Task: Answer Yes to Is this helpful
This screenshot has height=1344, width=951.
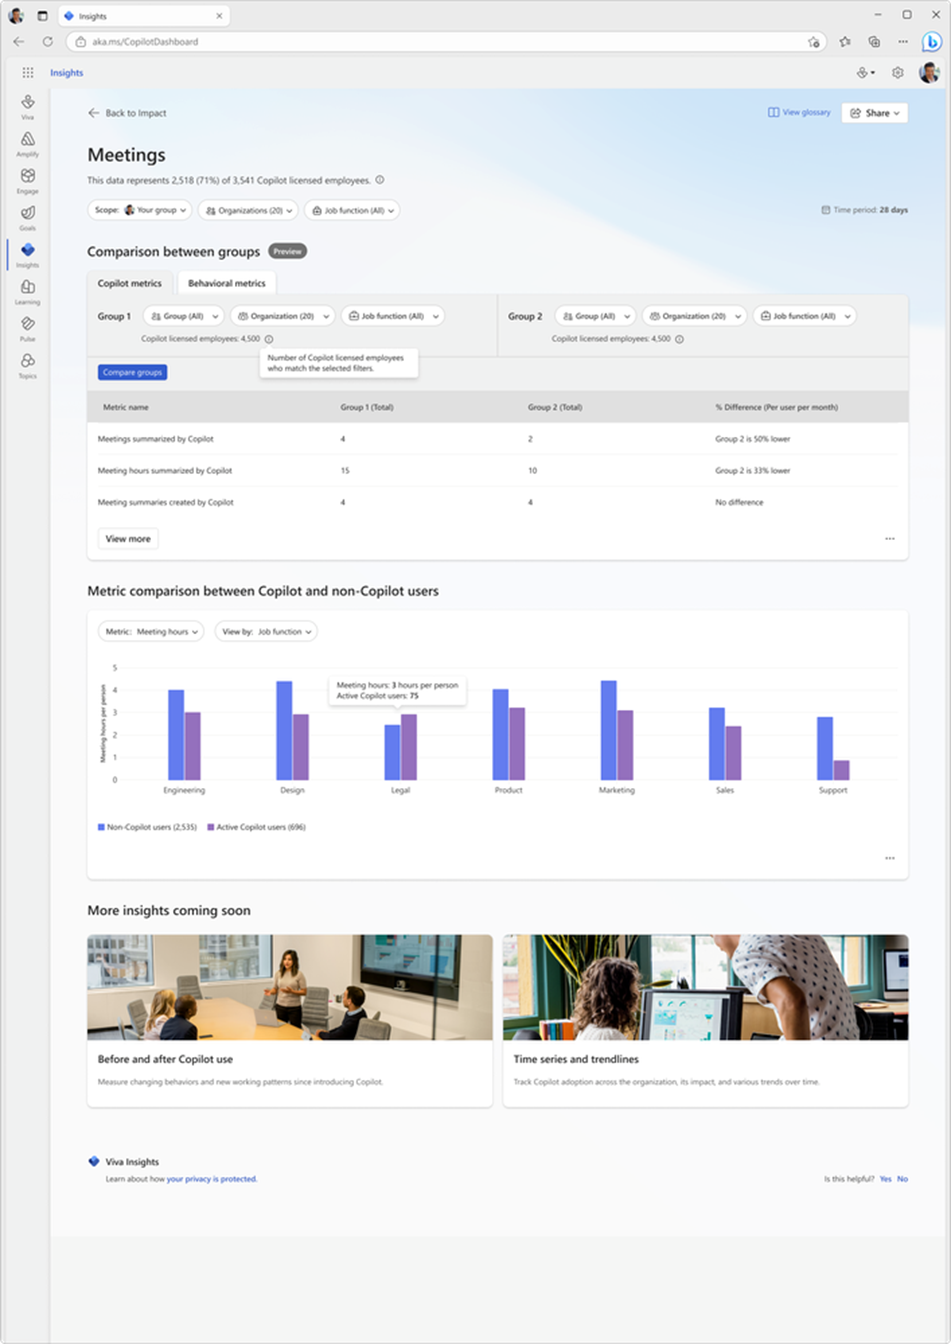Action: pos(885,1179)
